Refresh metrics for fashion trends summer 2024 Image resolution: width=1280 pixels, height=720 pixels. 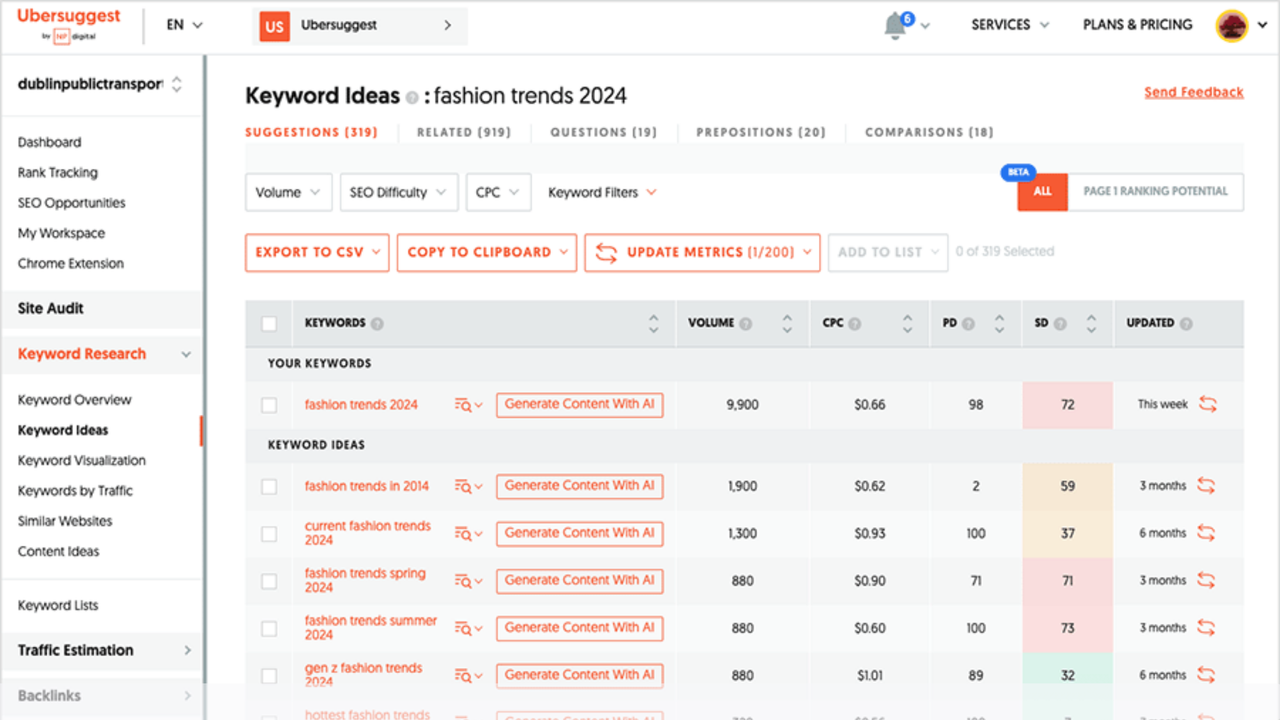tap(1206, 628)
